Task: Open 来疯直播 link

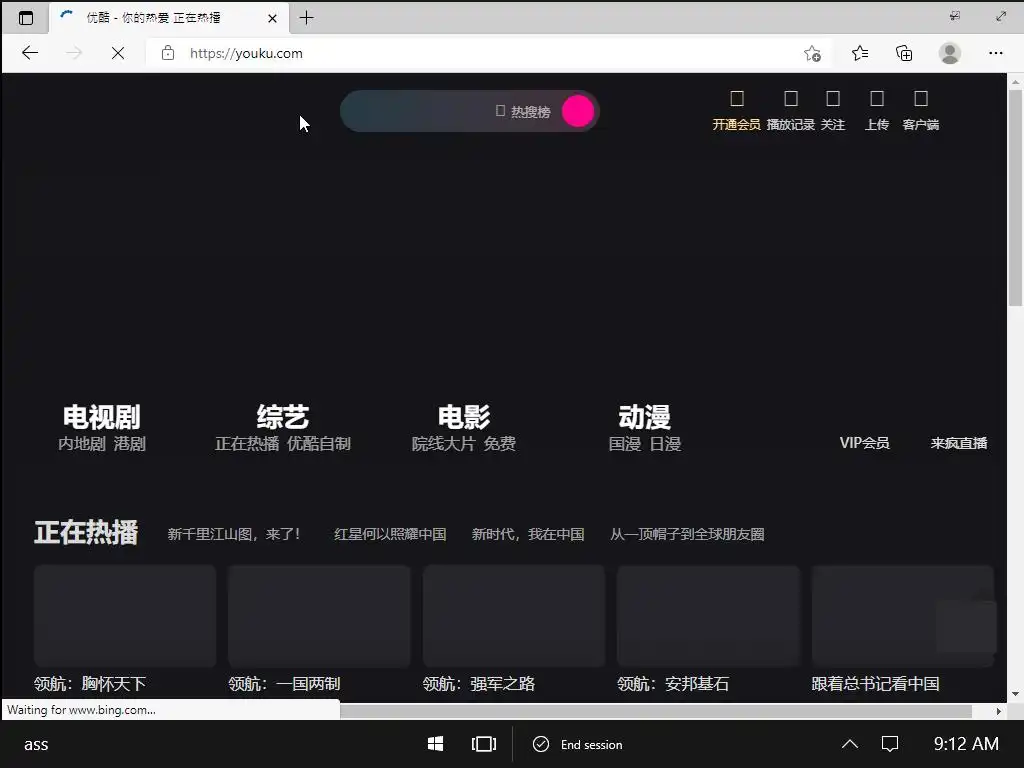Action: click(x=959, y=443)
